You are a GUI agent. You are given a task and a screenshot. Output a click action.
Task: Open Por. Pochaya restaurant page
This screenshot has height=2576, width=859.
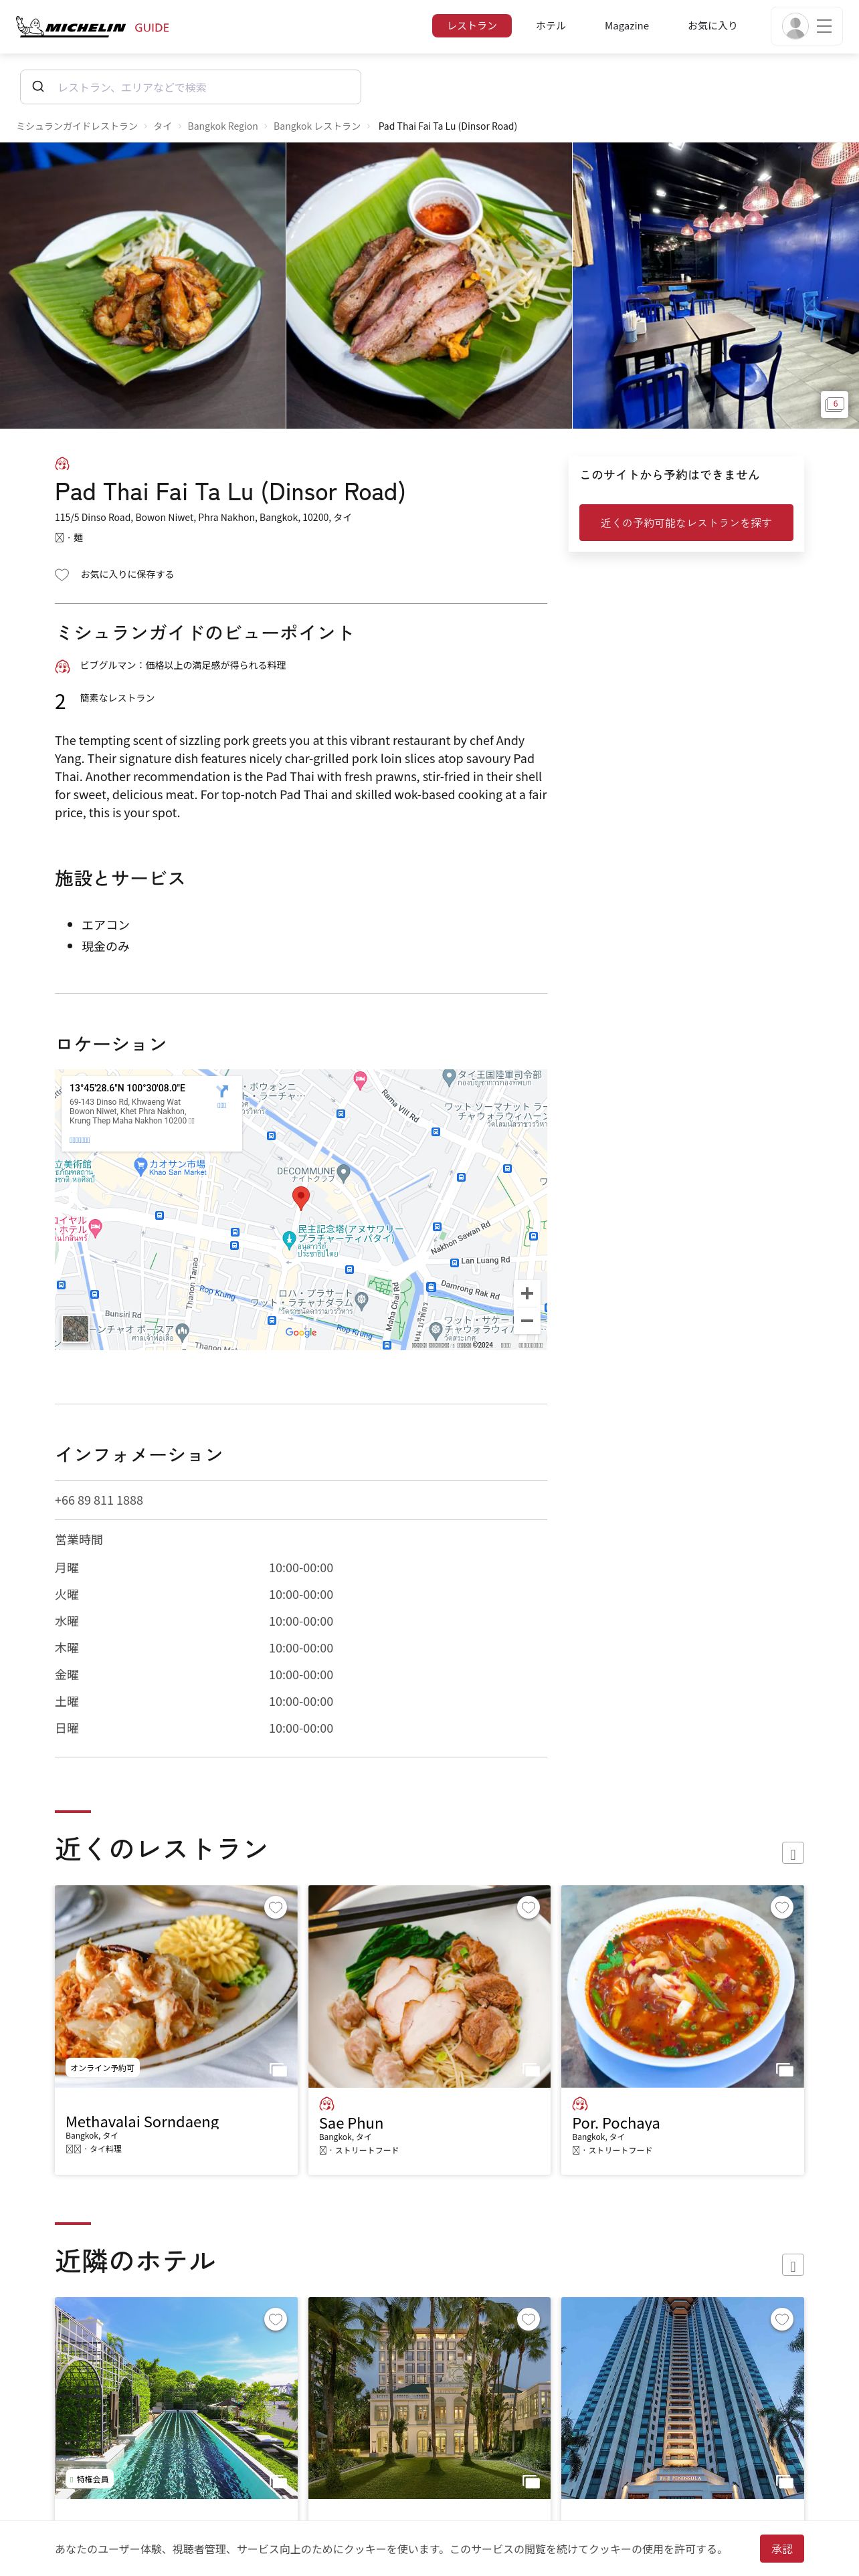616,2123
